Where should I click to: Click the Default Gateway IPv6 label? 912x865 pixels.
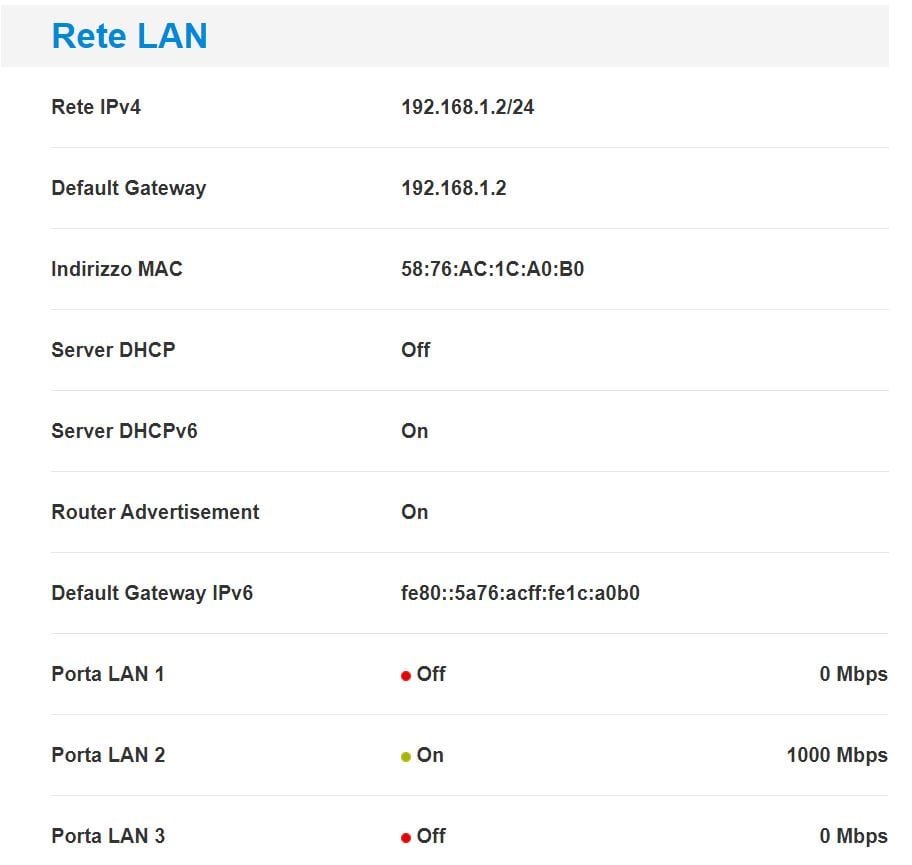pos(152,593)
